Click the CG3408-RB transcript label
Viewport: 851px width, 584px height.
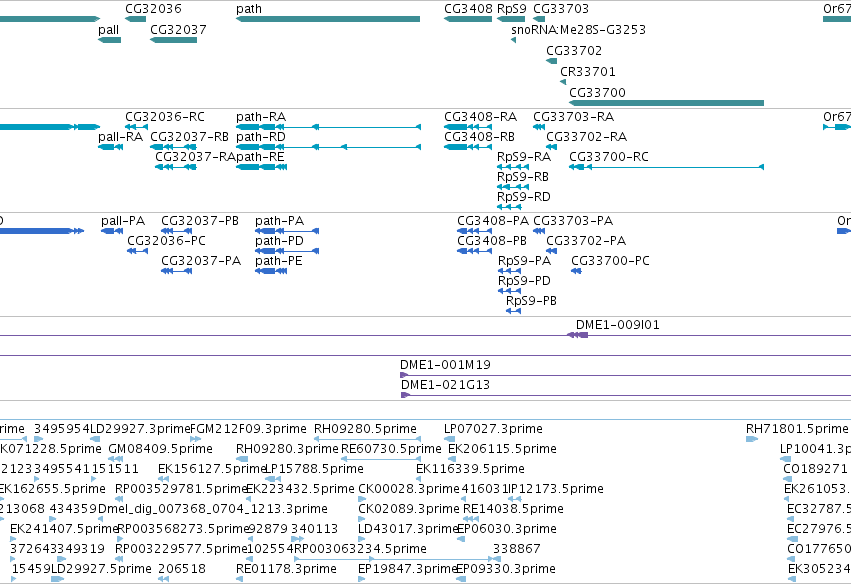point(479,137)
